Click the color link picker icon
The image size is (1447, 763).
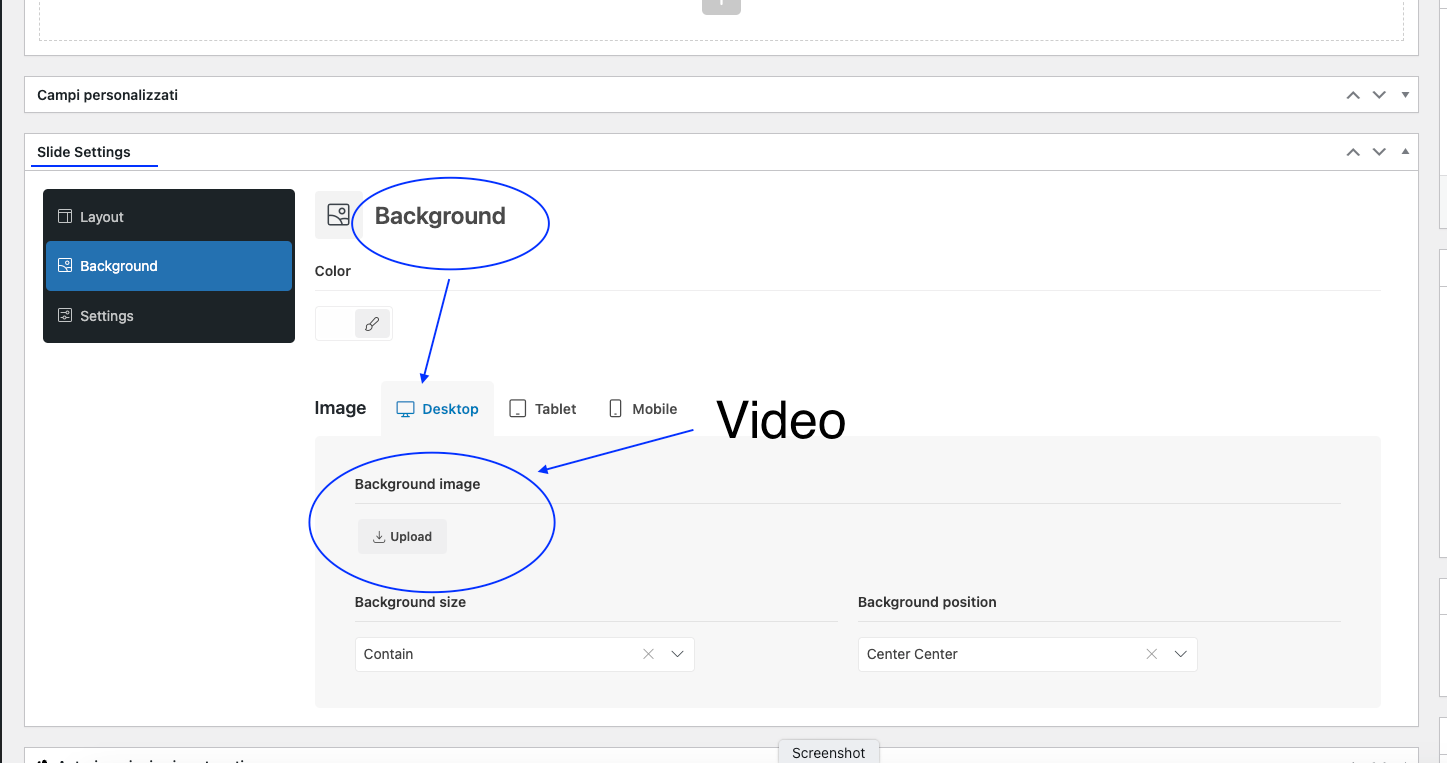coord(372,324)
